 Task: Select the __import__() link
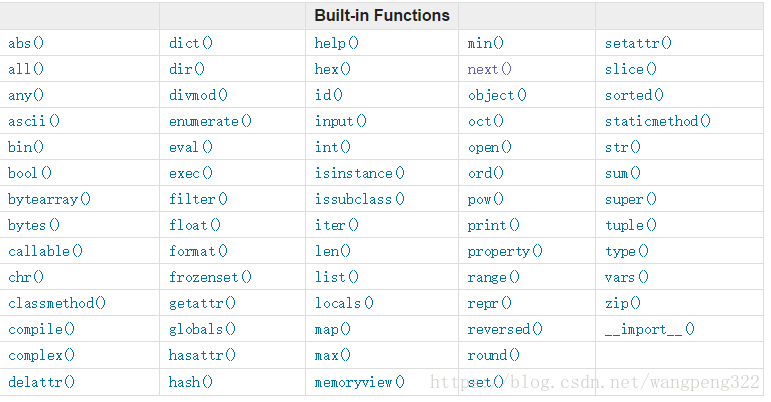pos(650,330)
